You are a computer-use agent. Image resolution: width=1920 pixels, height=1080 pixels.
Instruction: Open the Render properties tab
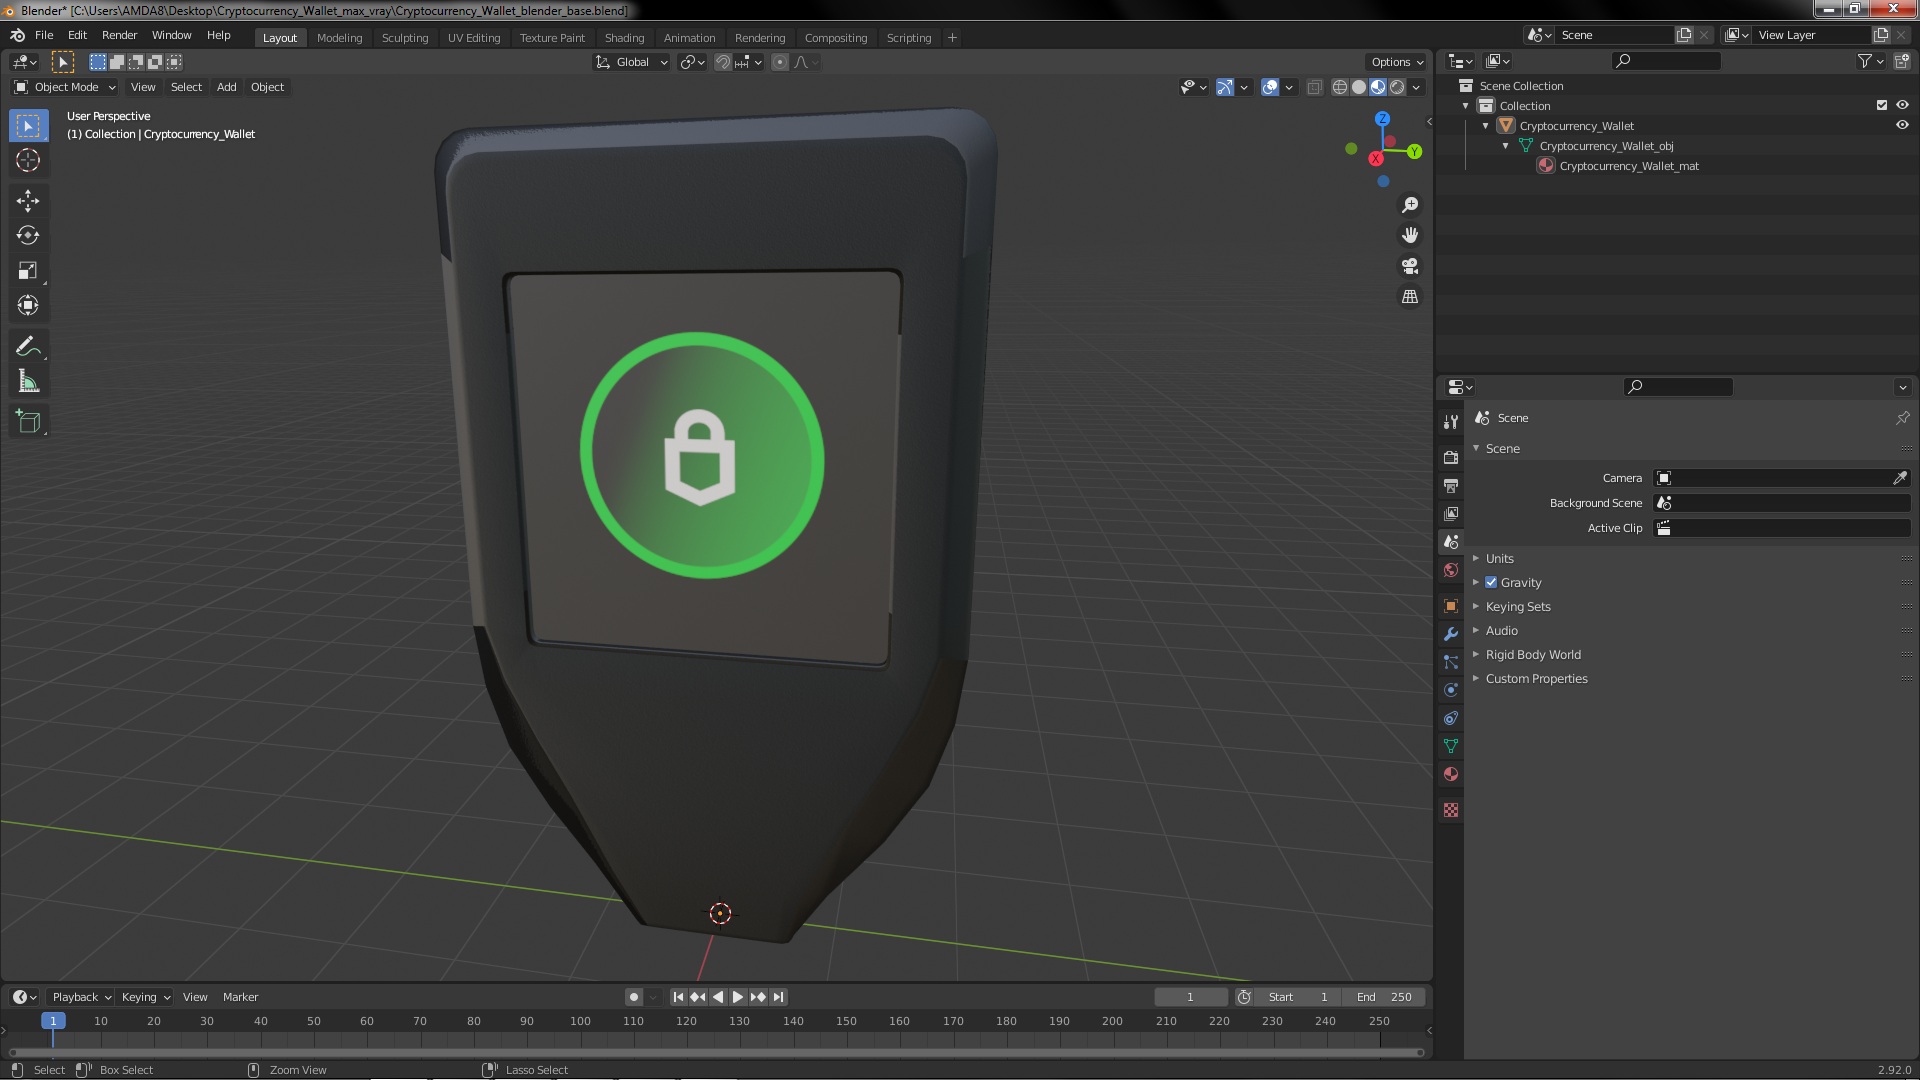click(1451, 457)
